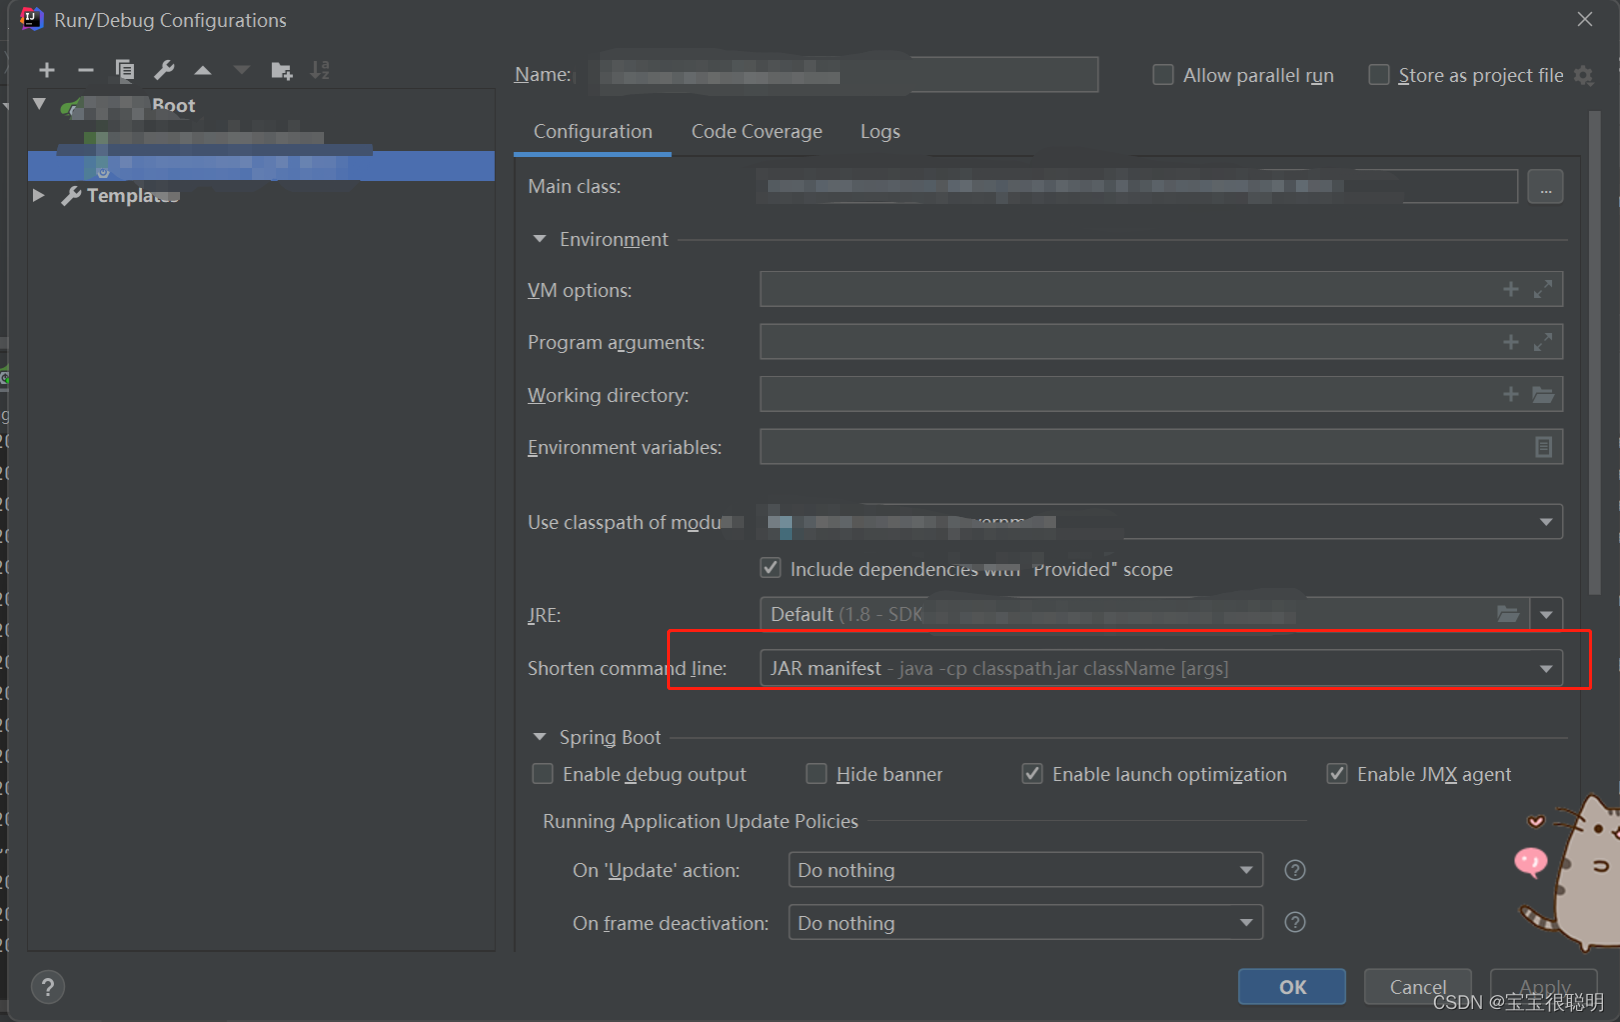This screenshot has height=1022, width=1620.
Task: Click the OK button
Action: pyautogui.click(x=1291, y=986)
